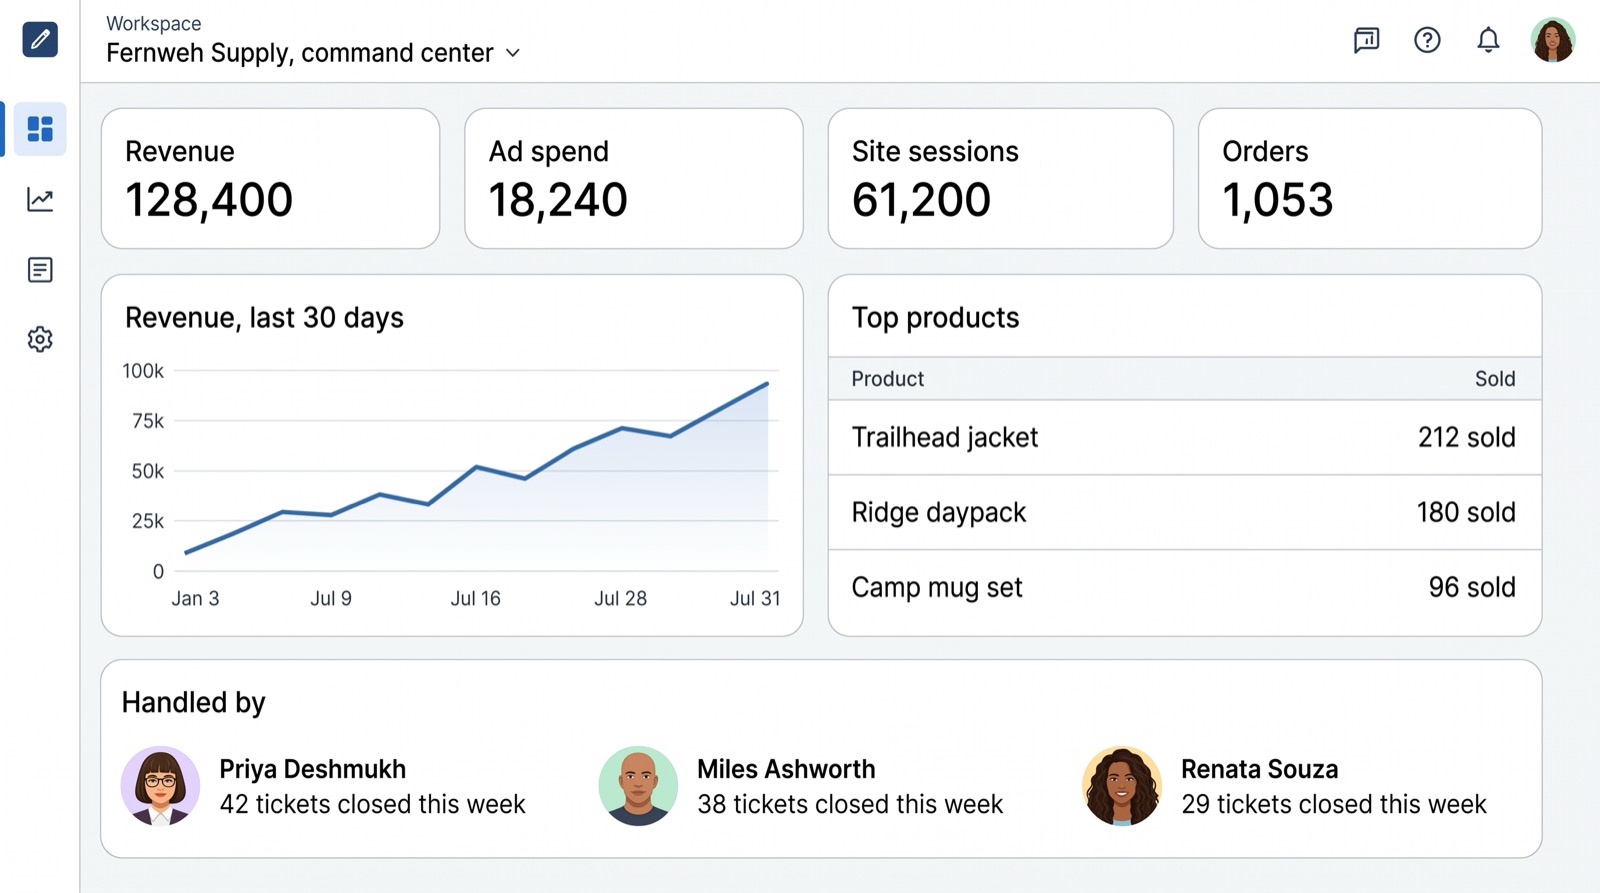1600x893 pixels.
Task: Click the Jul 28 date label
Action: pos(620,598)
